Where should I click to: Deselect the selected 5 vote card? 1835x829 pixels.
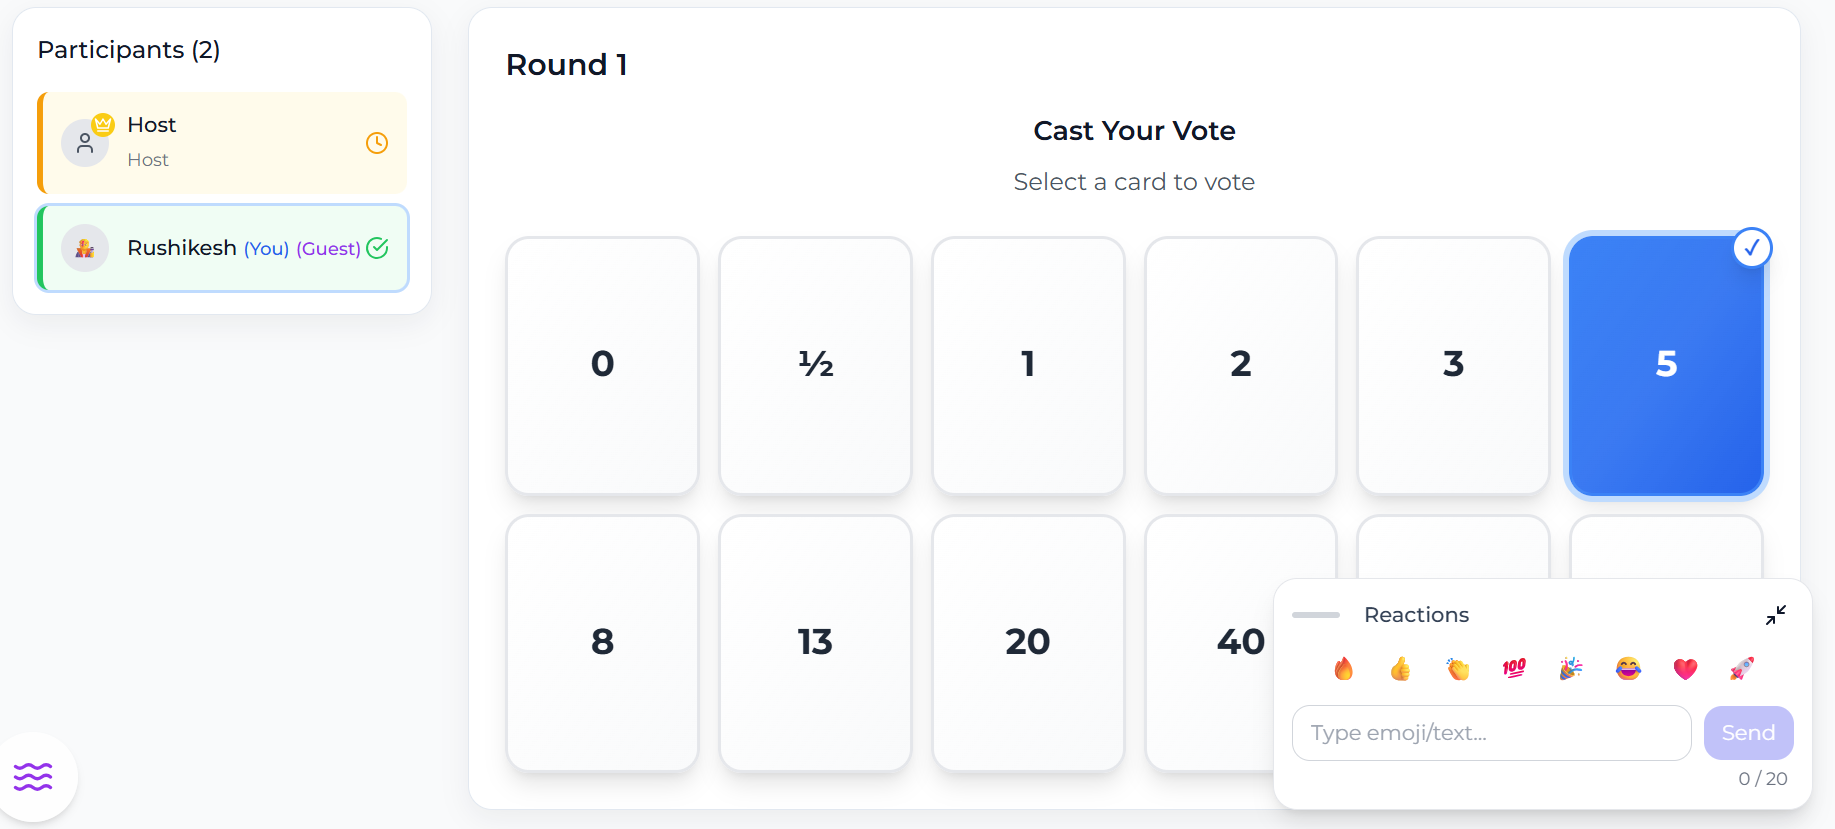pos(1665,365)
